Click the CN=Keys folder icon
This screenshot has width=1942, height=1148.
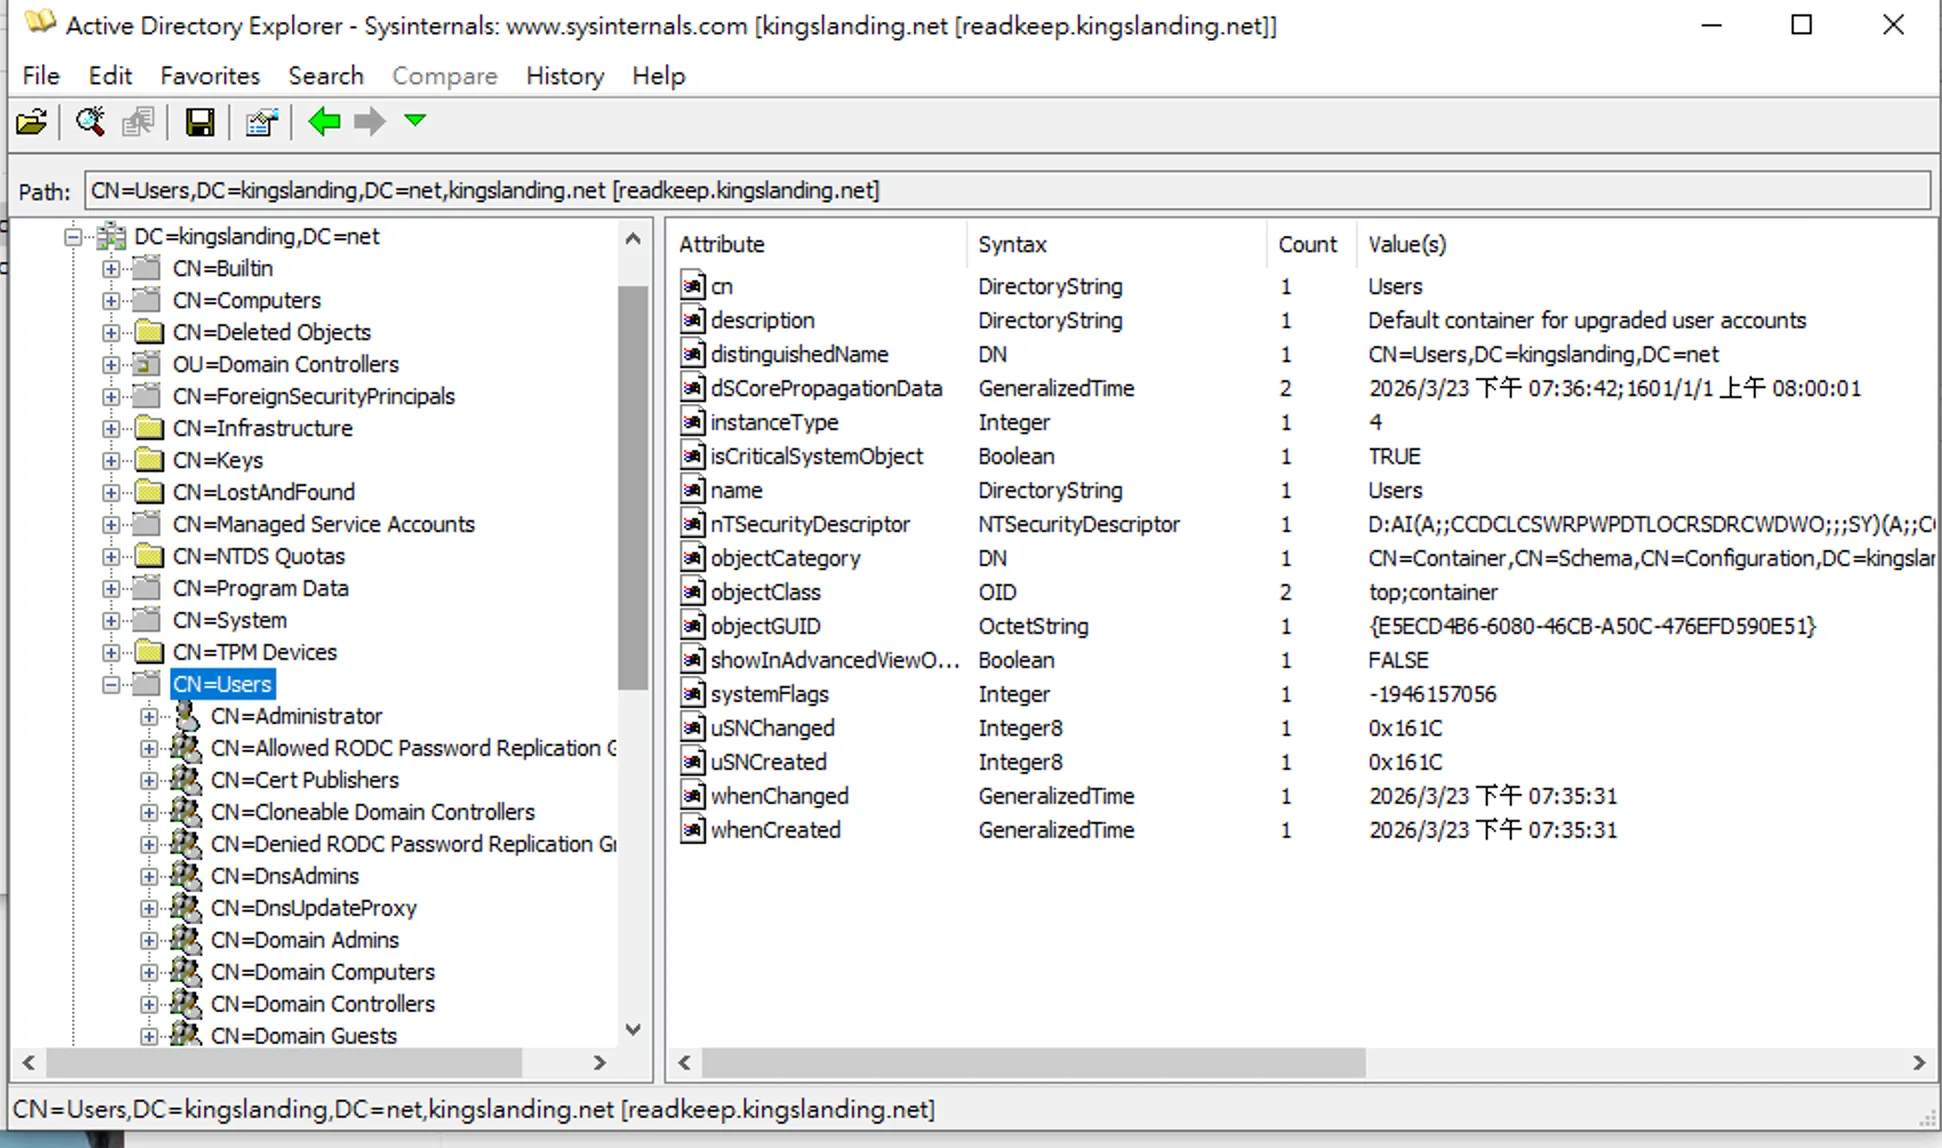coord(148,460)
